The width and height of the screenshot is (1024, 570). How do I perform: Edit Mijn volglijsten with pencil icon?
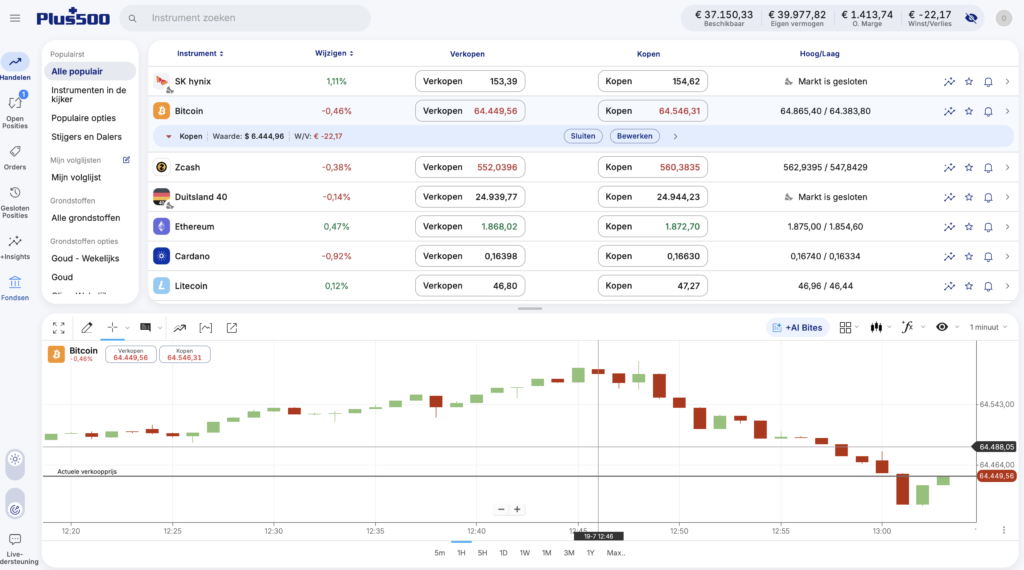126,160
